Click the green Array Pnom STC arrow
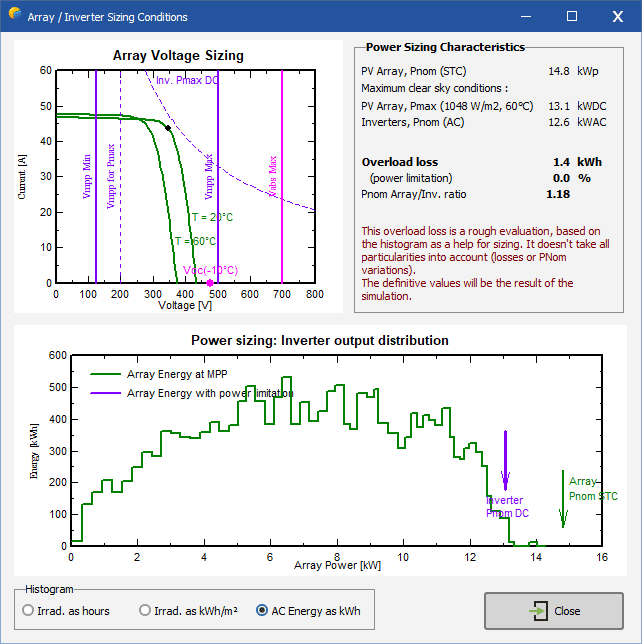642x644 pixels. click(x=563, y=500)
